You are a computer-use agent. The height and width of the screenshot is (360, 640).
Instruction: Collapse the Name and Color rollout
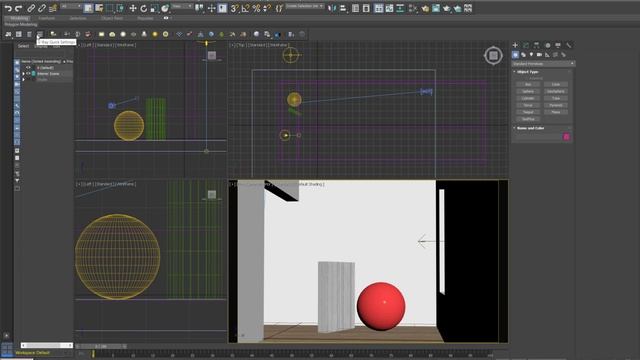click(530, 128)
